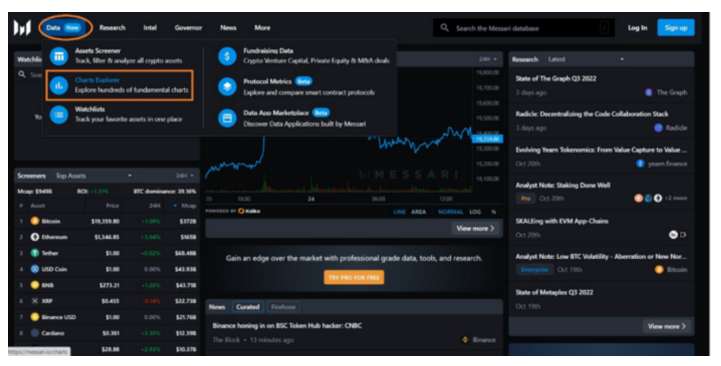Open Evolving Yearn Tokenomics article
Screen dimensions: 721x366
click(601, 150)
